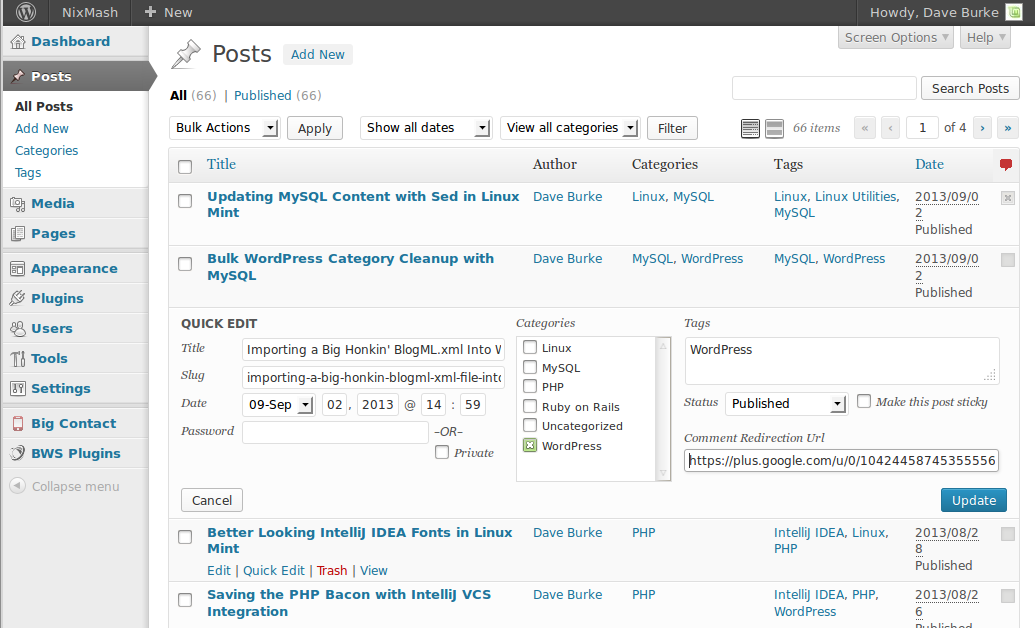Viewport: 1035px width, 628px height.
Task: Enable Make this post sticky
Action: (x=863, y=401)
